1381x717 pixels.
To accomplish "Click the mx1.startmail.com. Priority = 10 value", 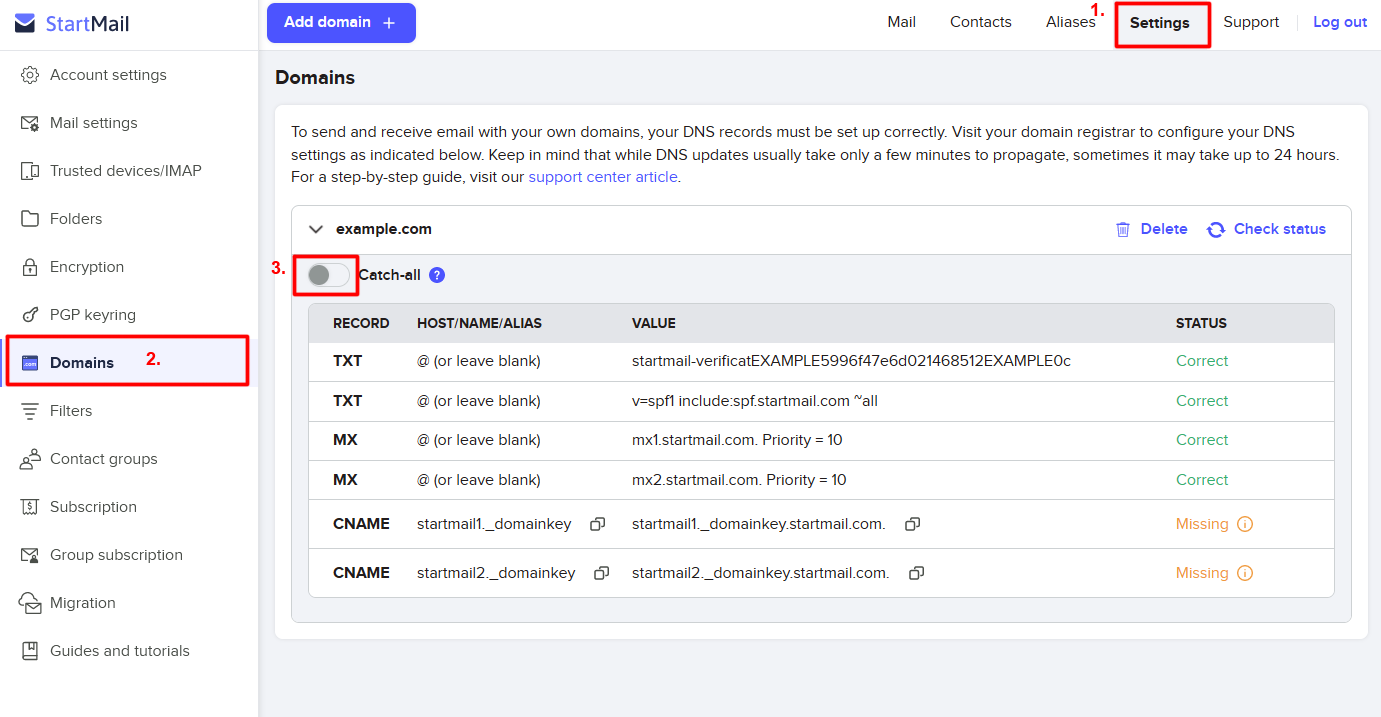I will [739, 440].
